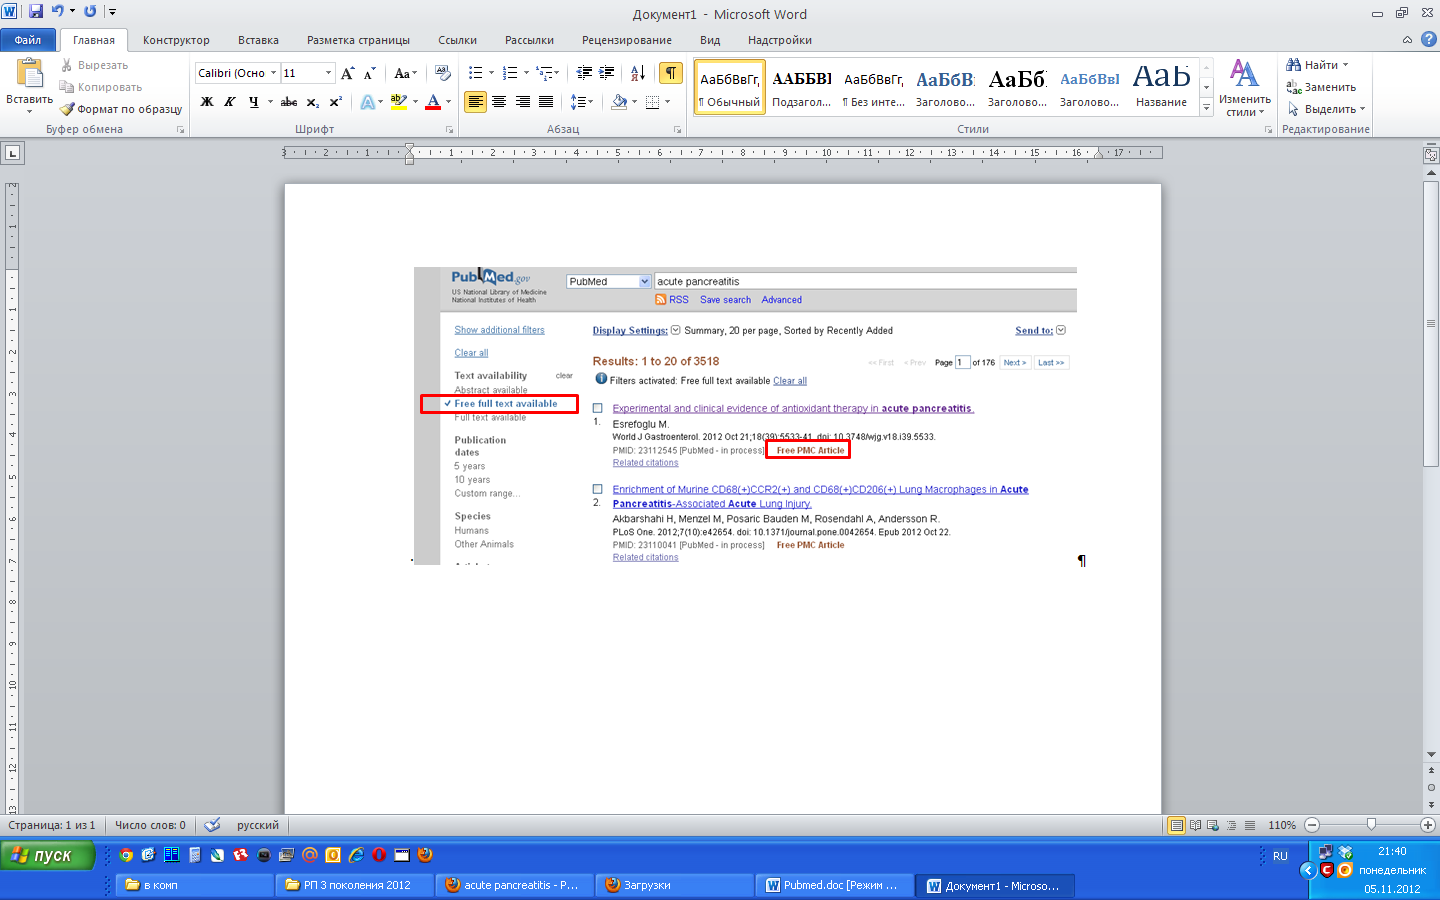Toggle ruler via icon above vertical scrollbar
The height and width of the screenshot is (900, 1440).
(x=1431, y=155)
